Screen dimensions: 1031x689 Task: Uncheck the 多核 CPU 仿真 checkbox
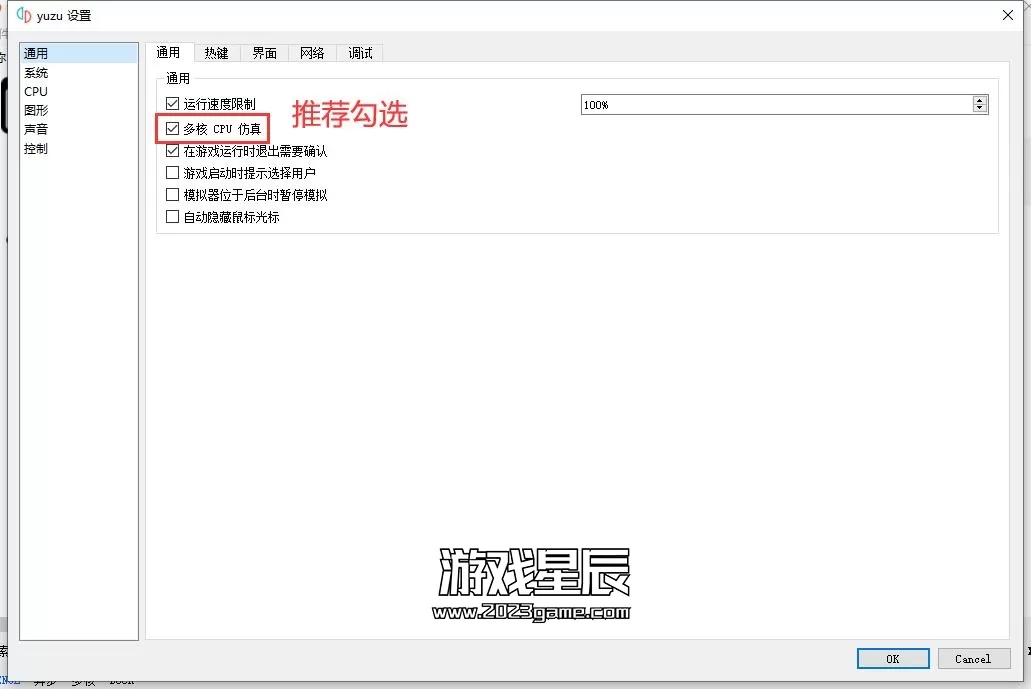[173, 129]
